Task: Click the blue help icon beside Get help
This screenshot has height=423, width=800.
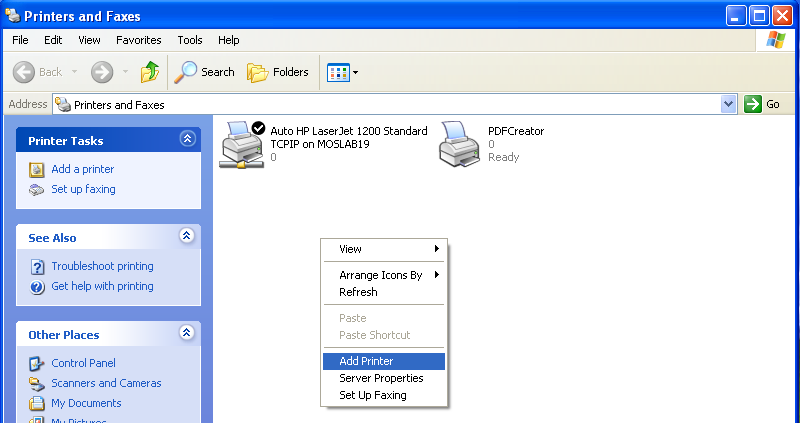Action: pos(37,287)
